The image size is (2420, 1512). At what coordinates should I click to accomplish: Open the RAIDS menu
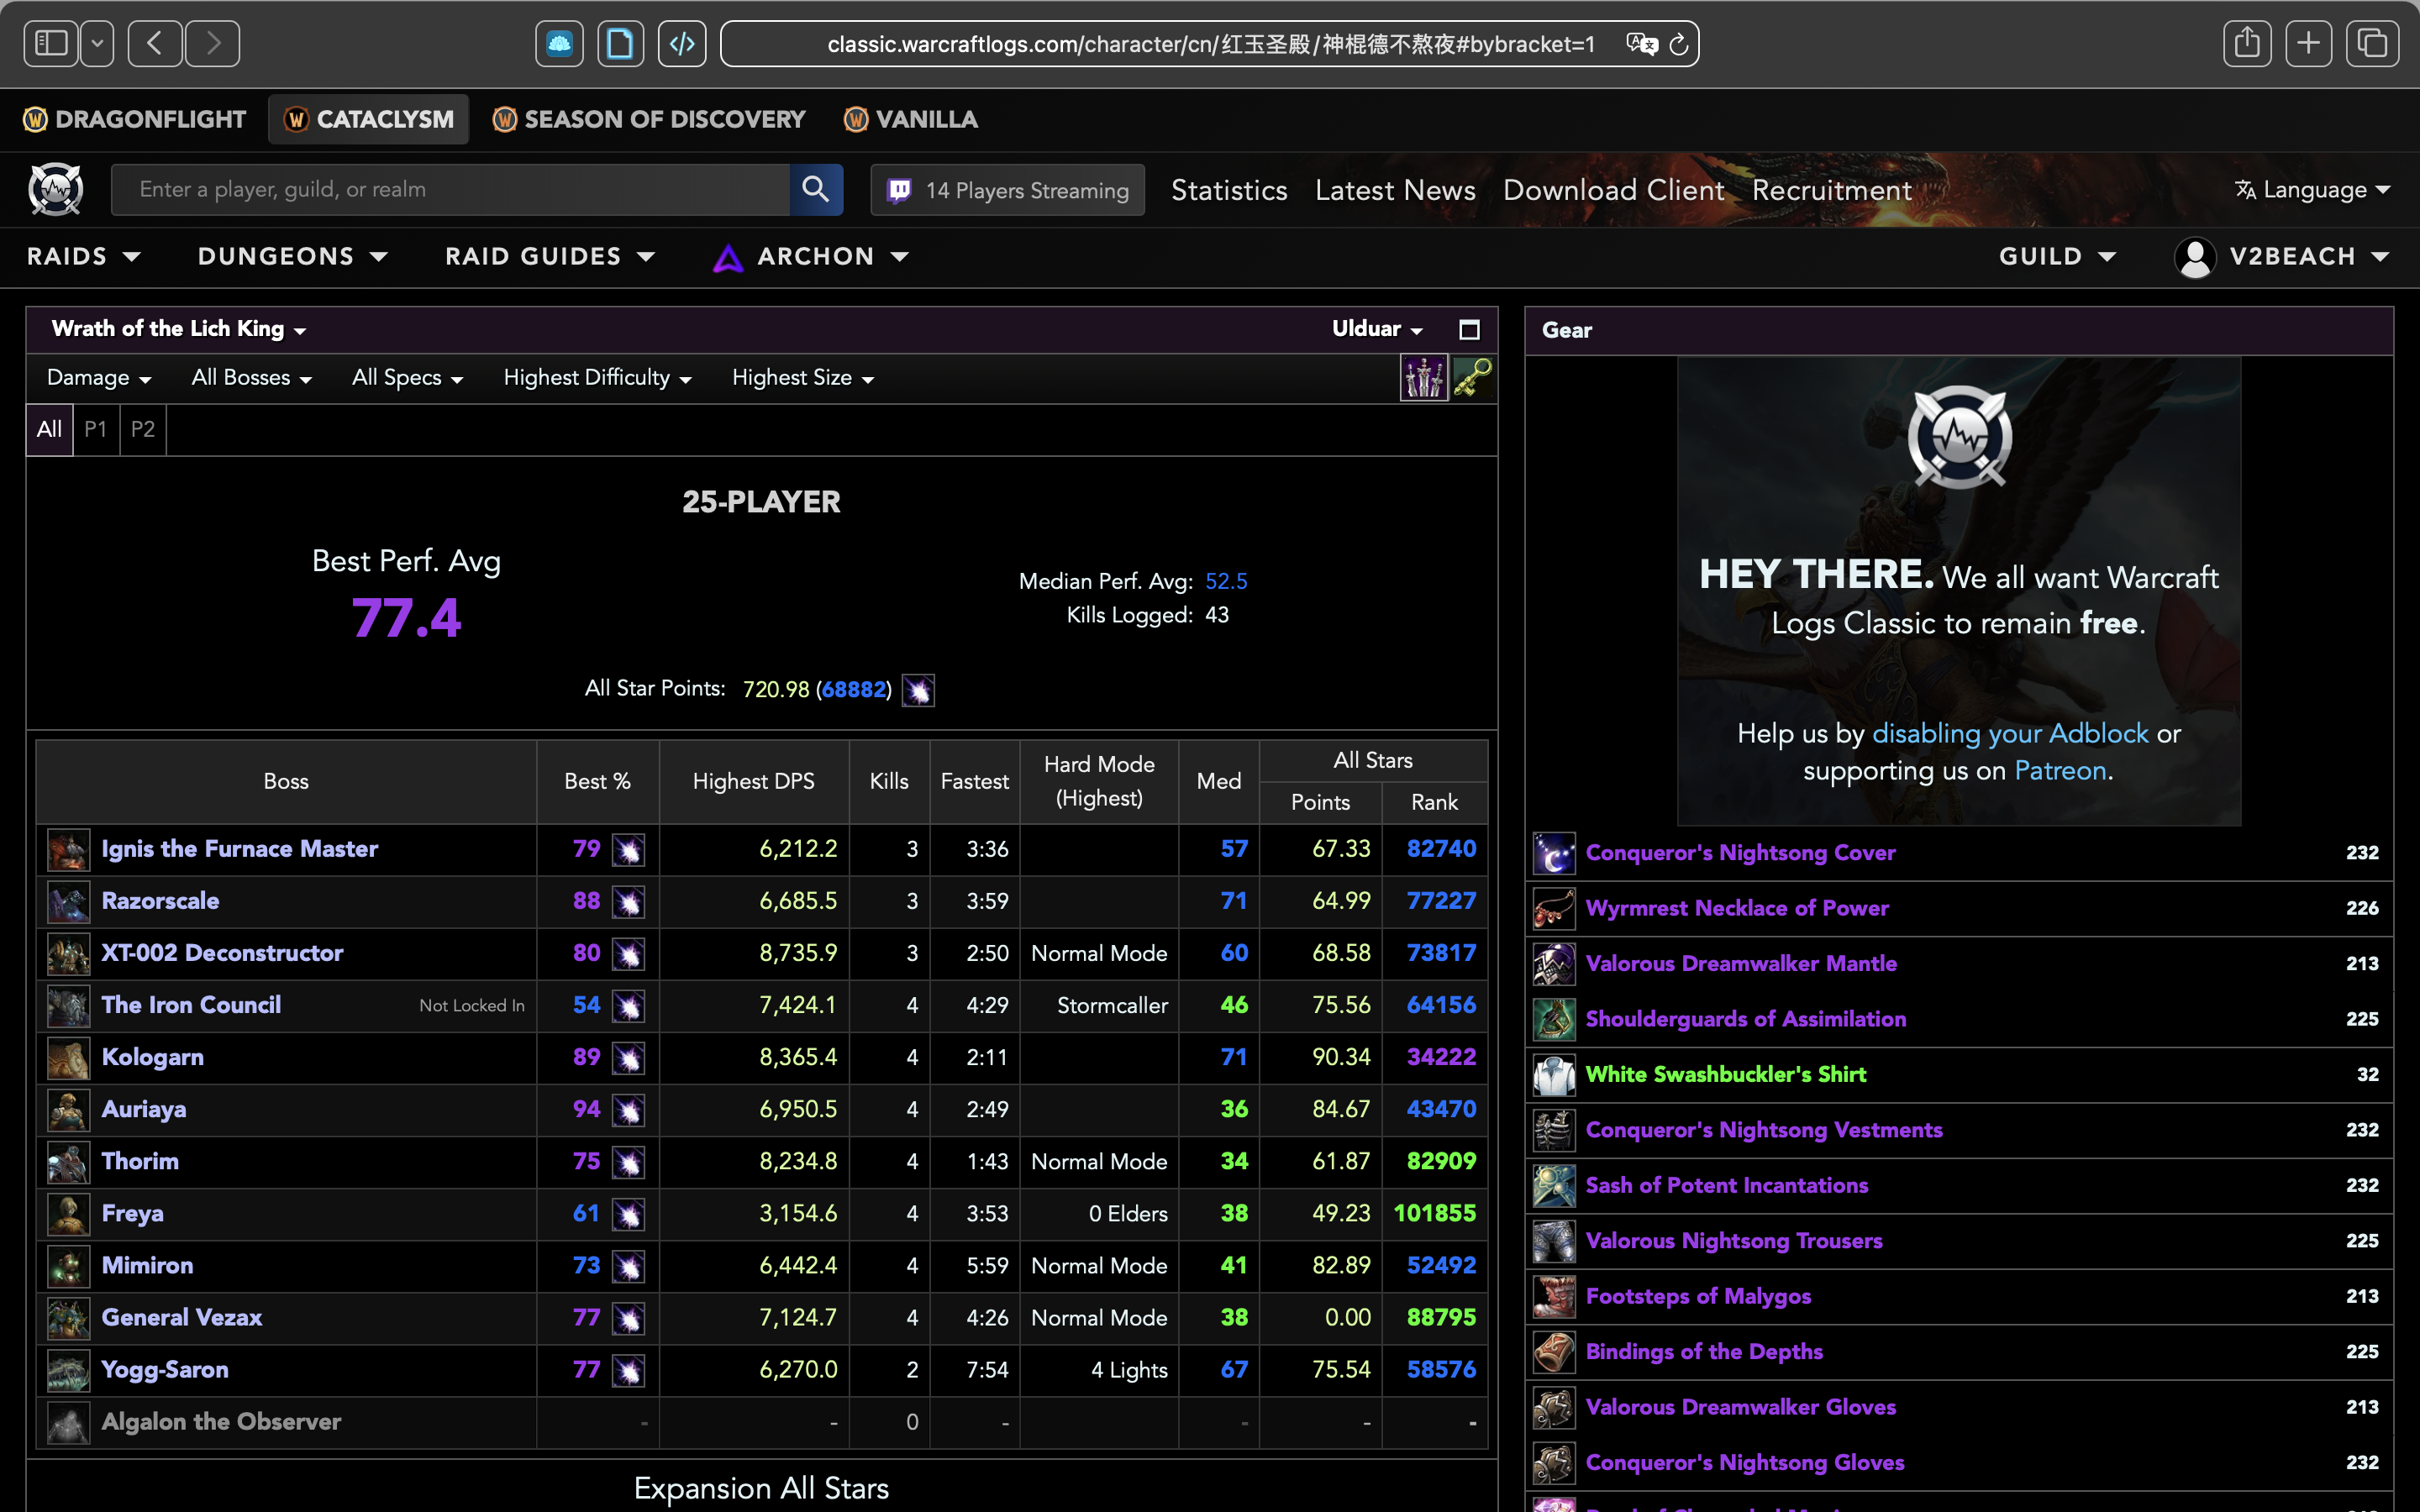tap(82, 256)
